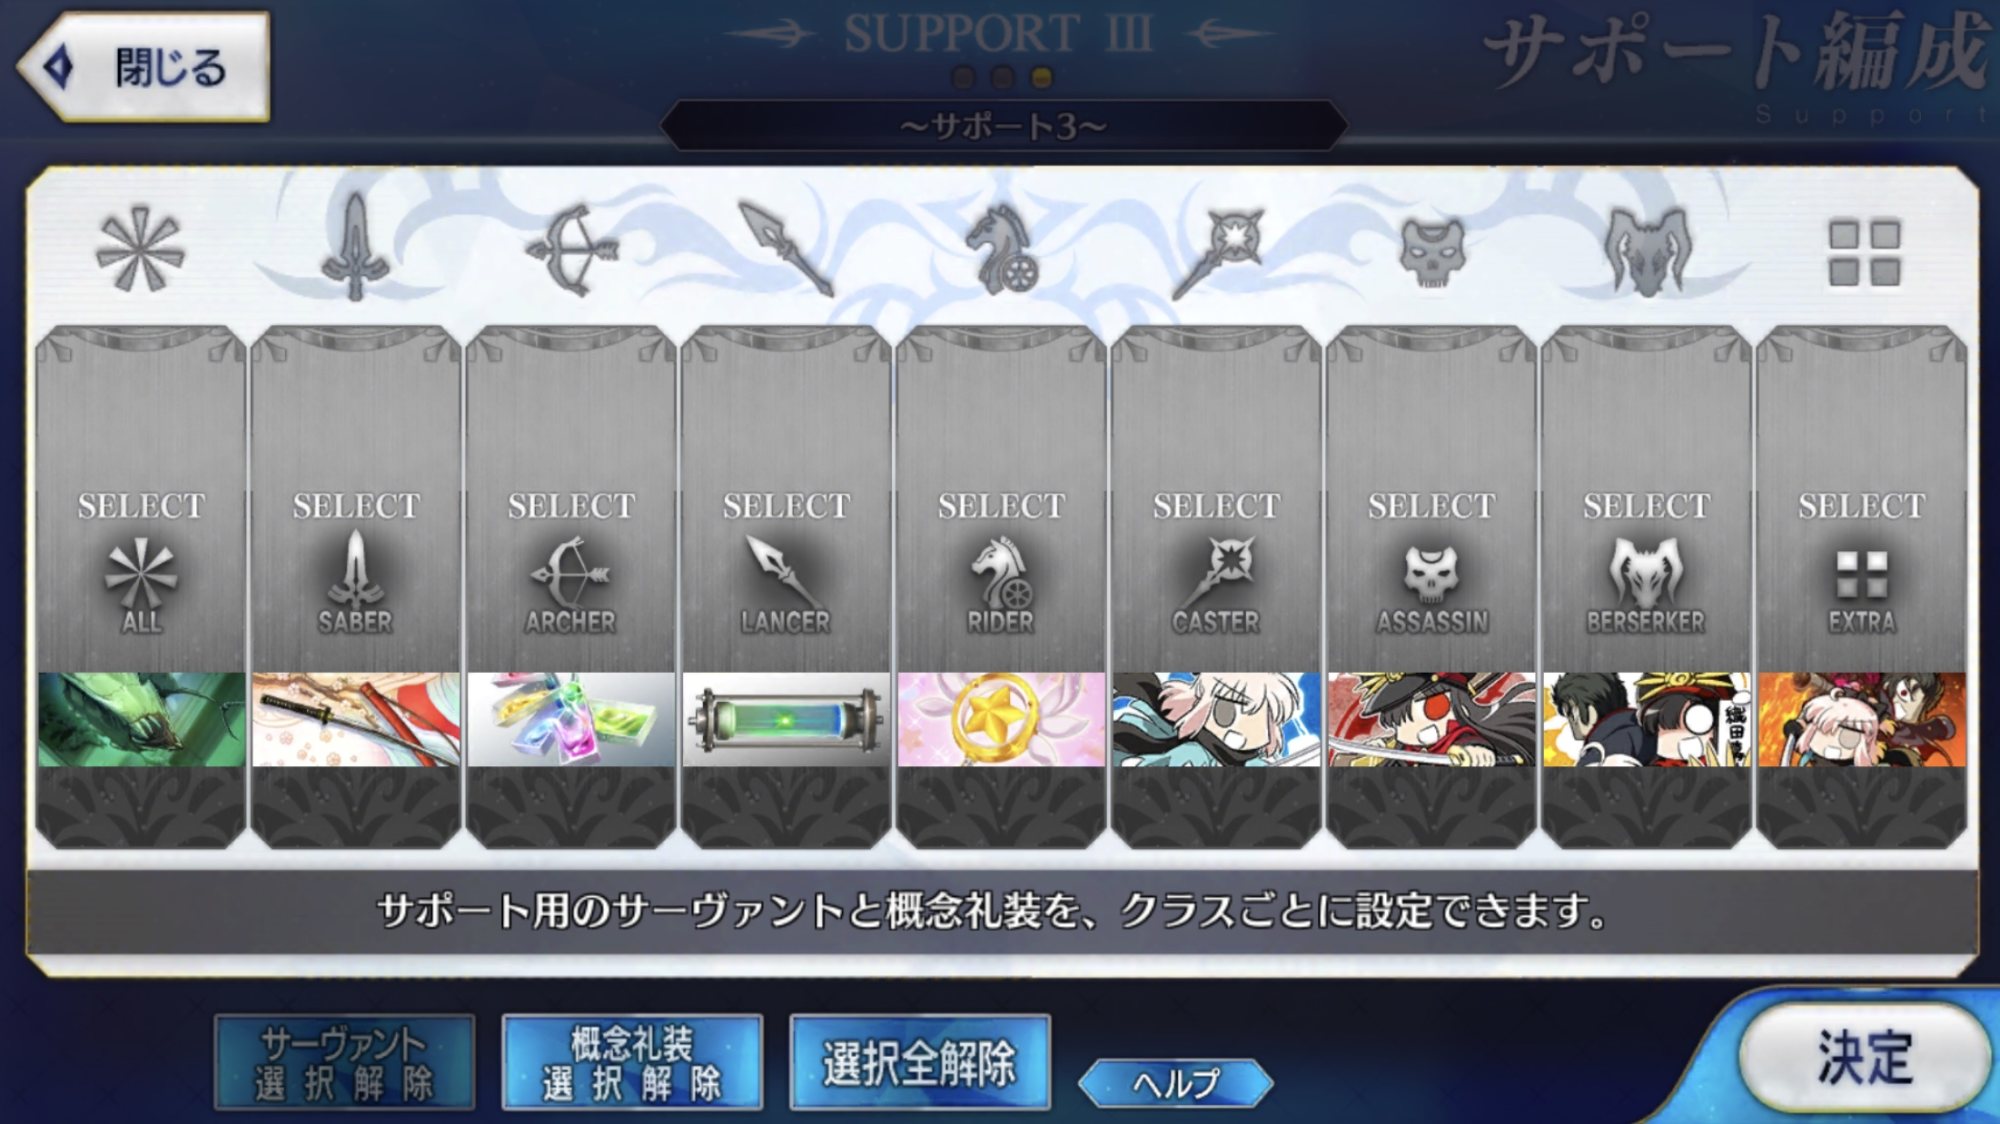Select the Extra class grid icon
Viewport: 2000px width, 1124px height.
coord(1864,253)
